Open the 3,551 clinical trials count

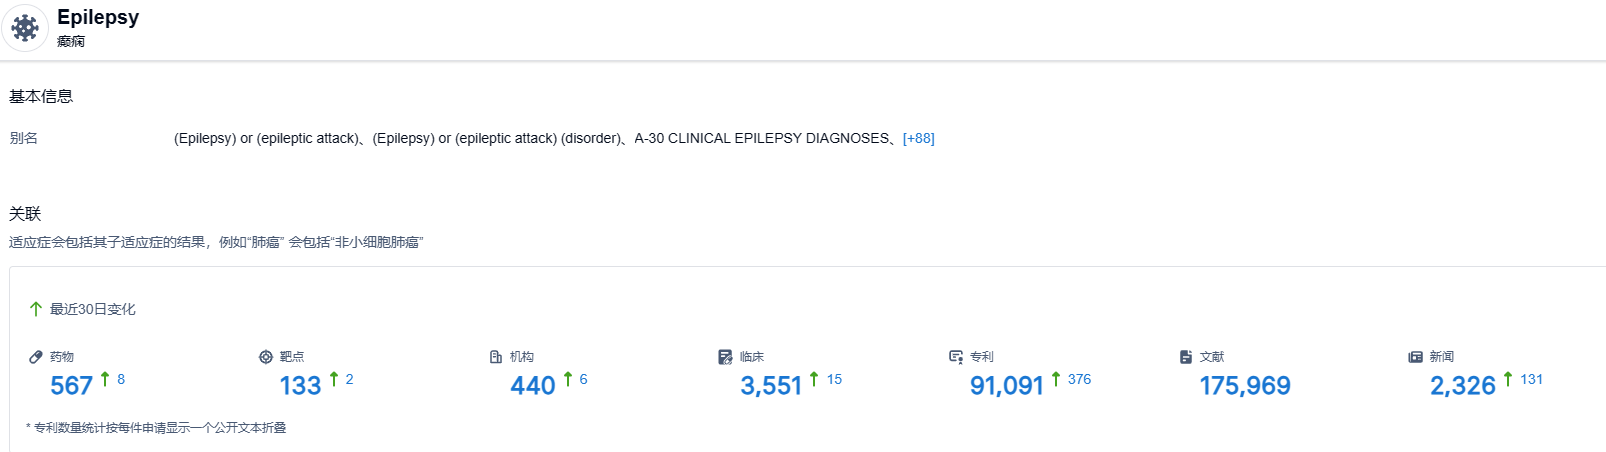click(x=771, y=385)
